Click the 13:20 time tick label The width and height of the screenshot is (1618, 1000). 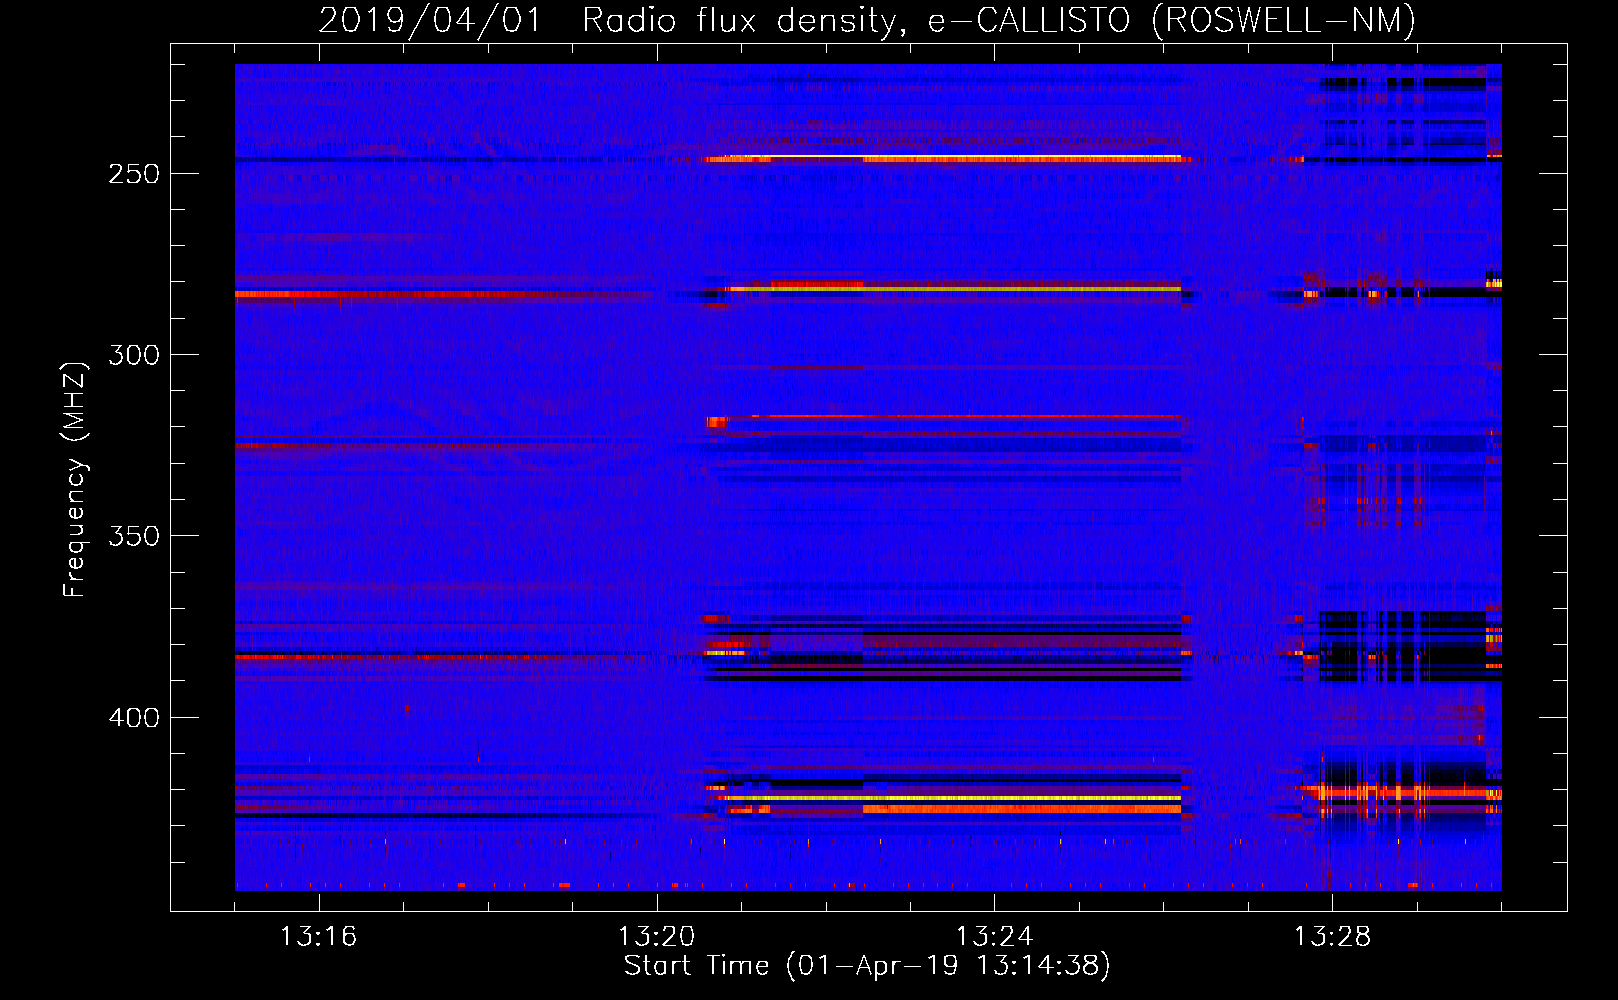point(656,937)
